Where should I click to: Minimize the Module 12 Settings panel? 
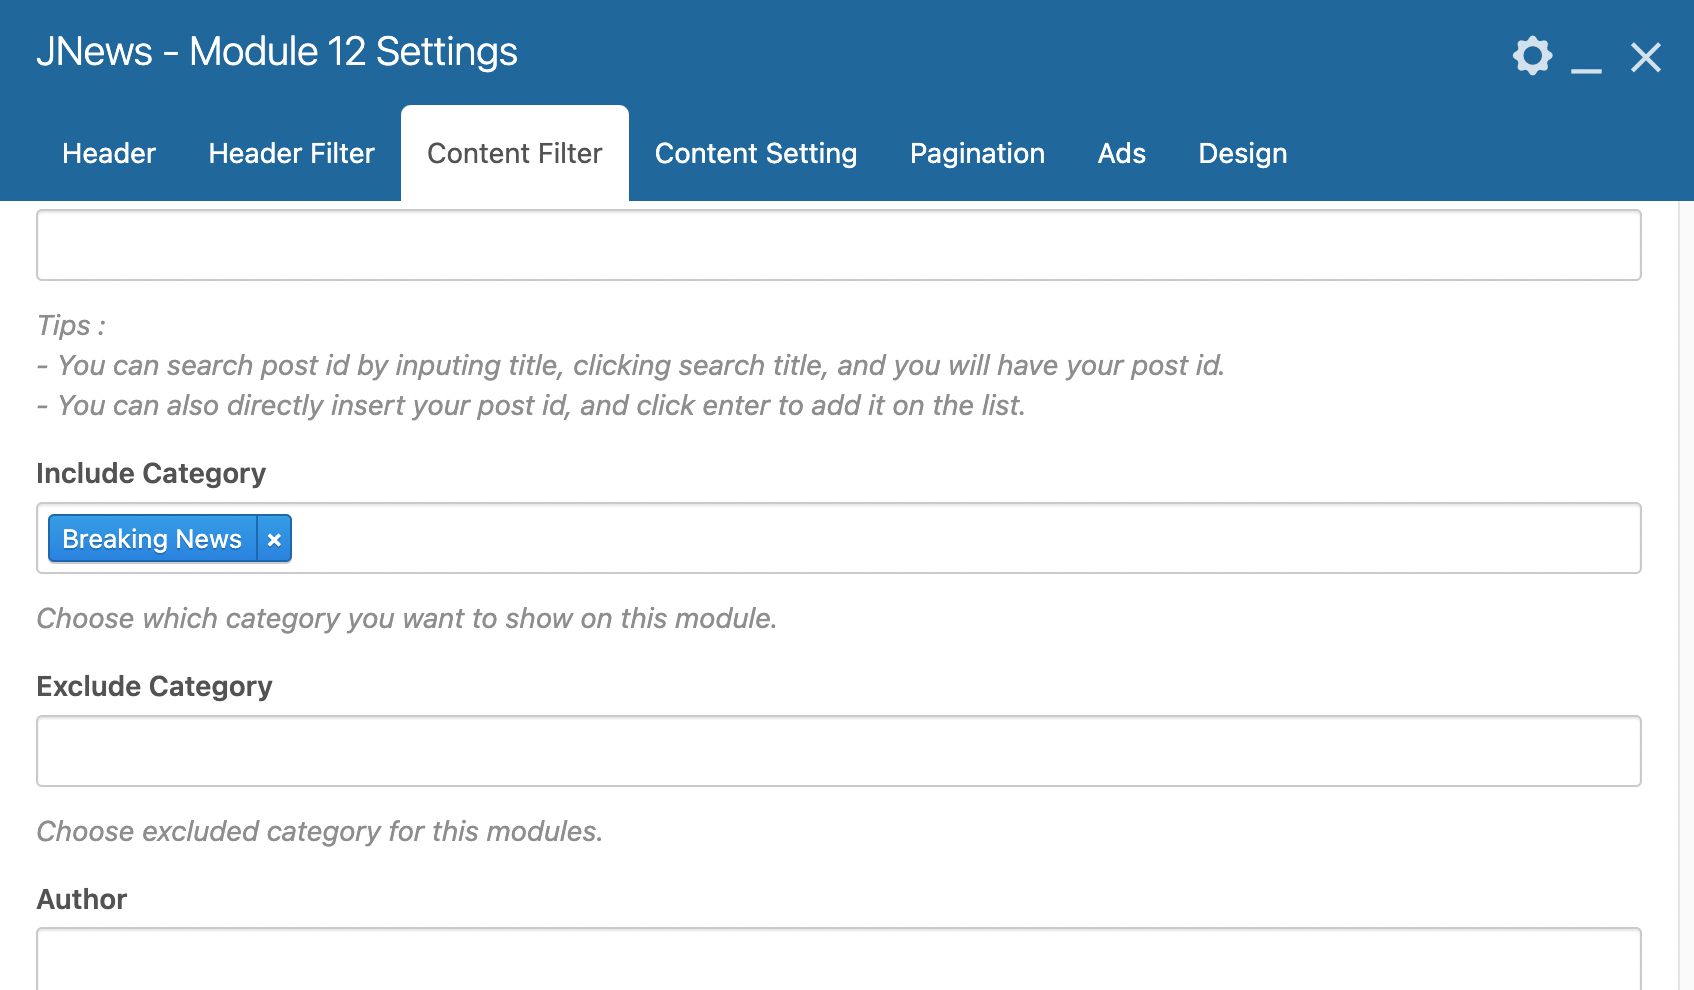click(1586, 69)
